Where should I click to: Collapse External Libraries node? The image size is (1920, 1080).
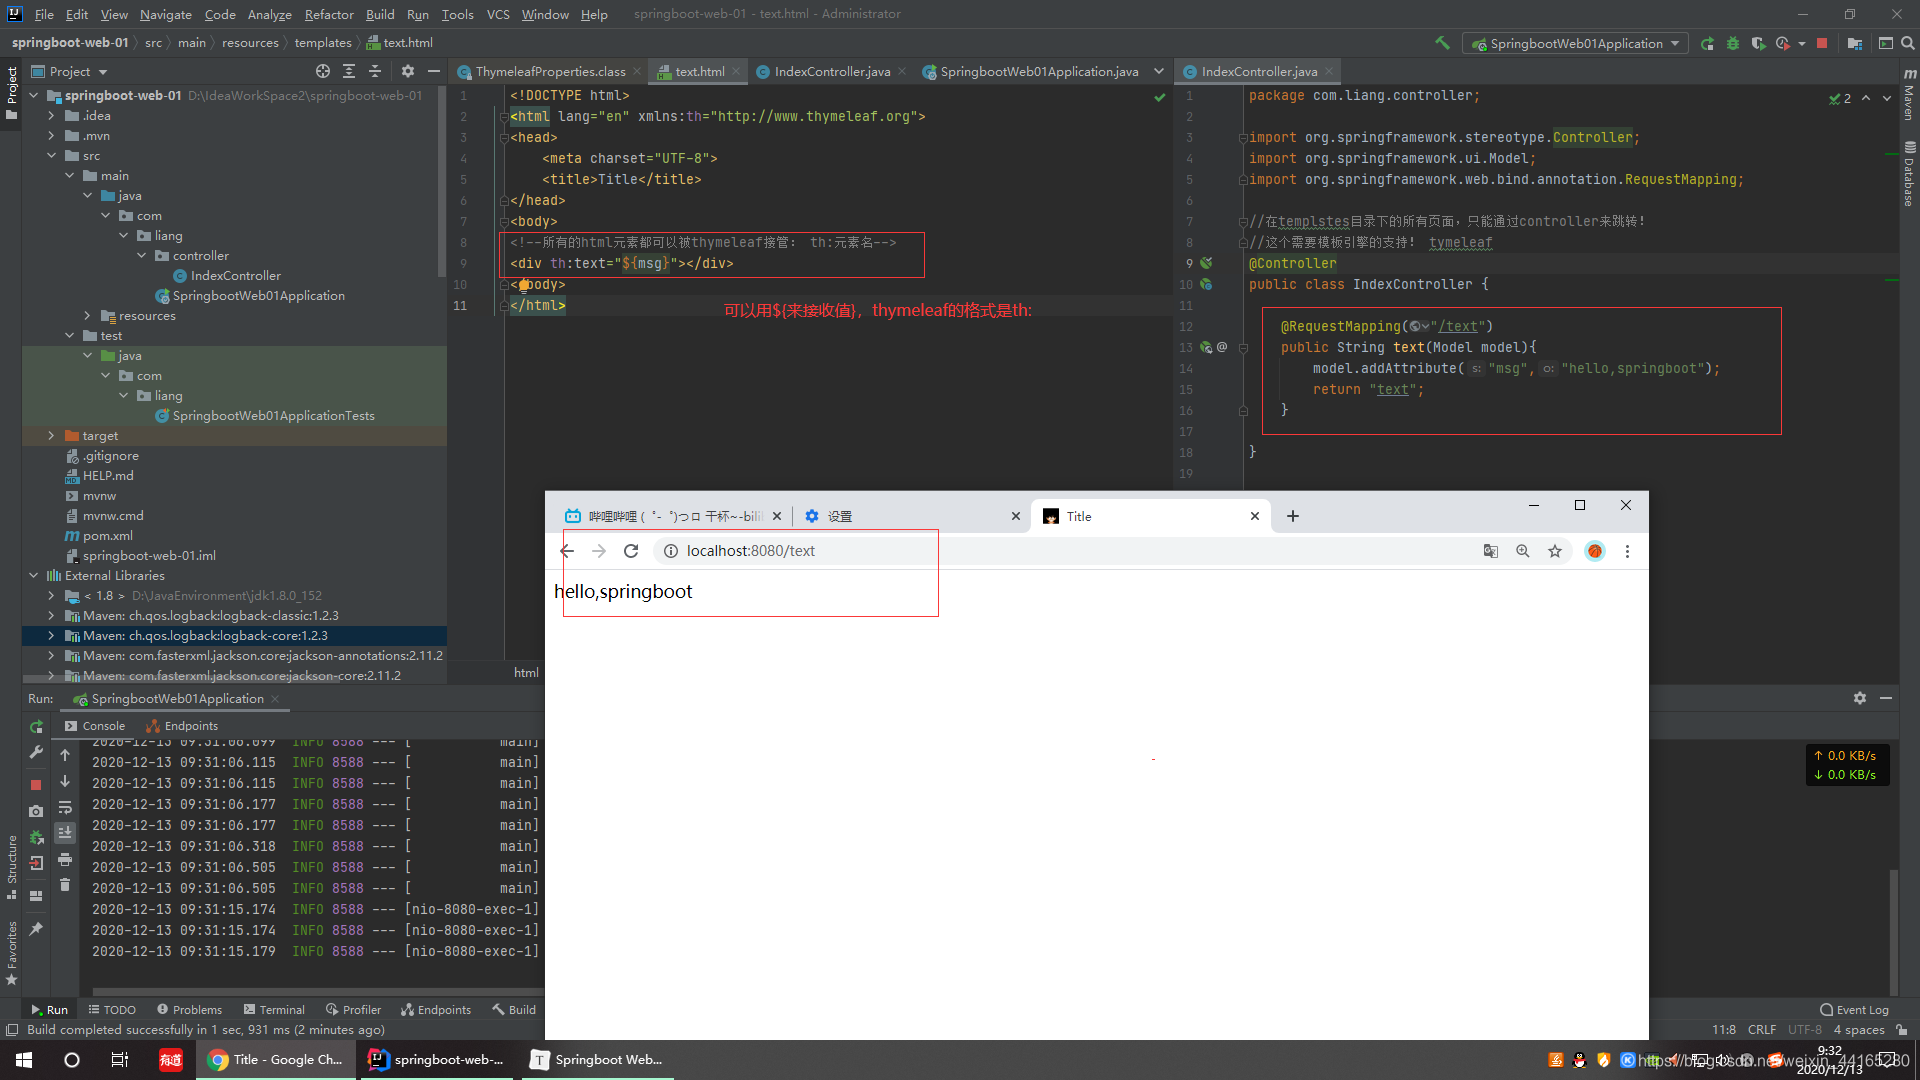(x=33, y=576)
